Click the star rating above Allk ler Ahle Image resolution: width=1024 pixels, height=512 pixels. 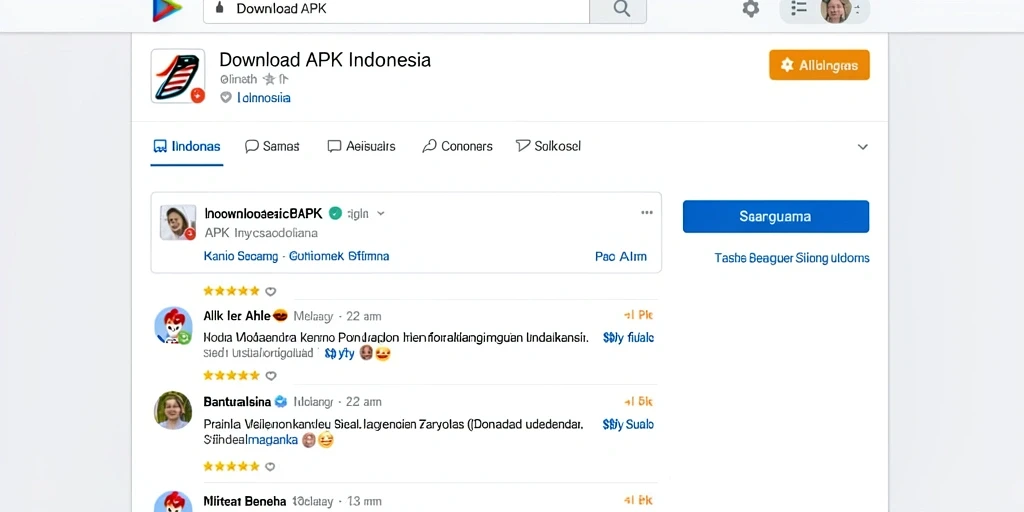(x=231, y=291)
